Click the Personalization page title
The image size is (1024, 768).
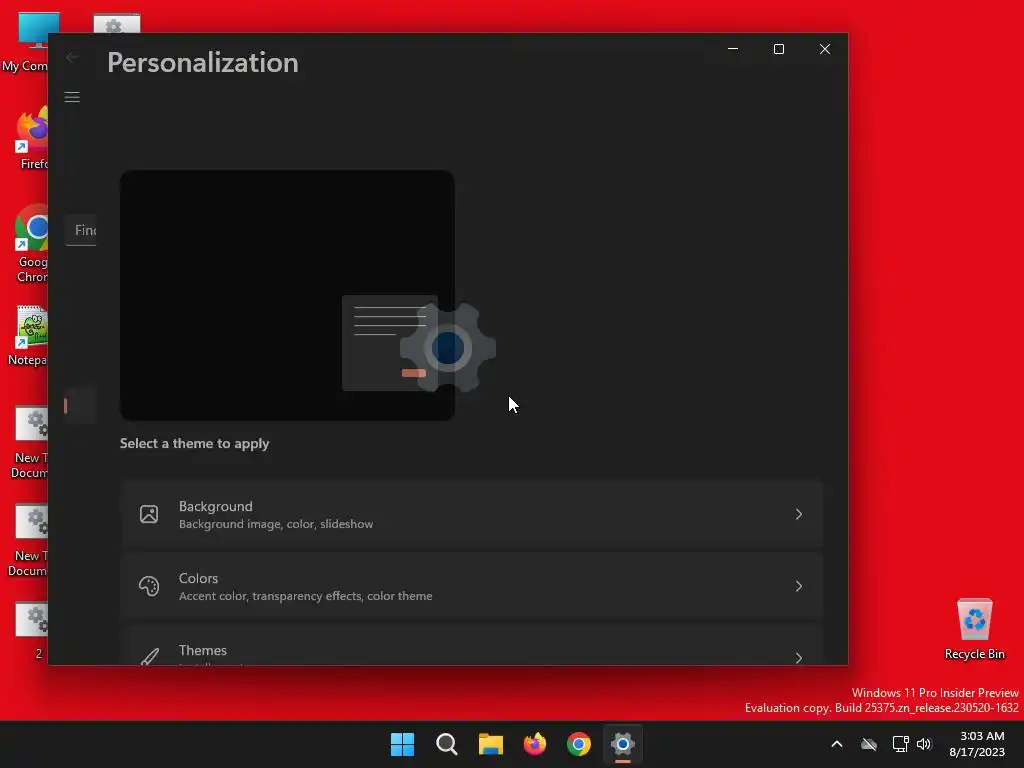[203, 63]
